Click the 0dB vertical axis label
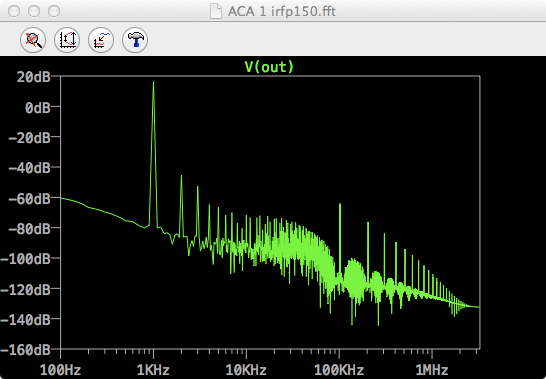Screen dimensions: 546x379 coord(38,107)
